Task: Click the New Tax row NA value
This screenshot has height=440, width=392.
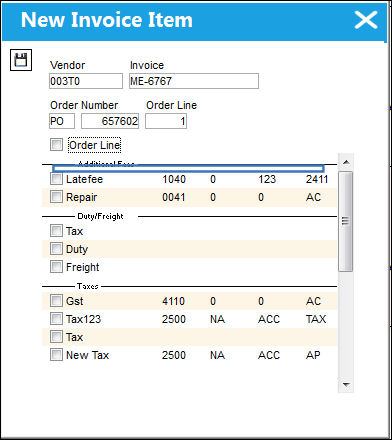Action: click(217, 355)
